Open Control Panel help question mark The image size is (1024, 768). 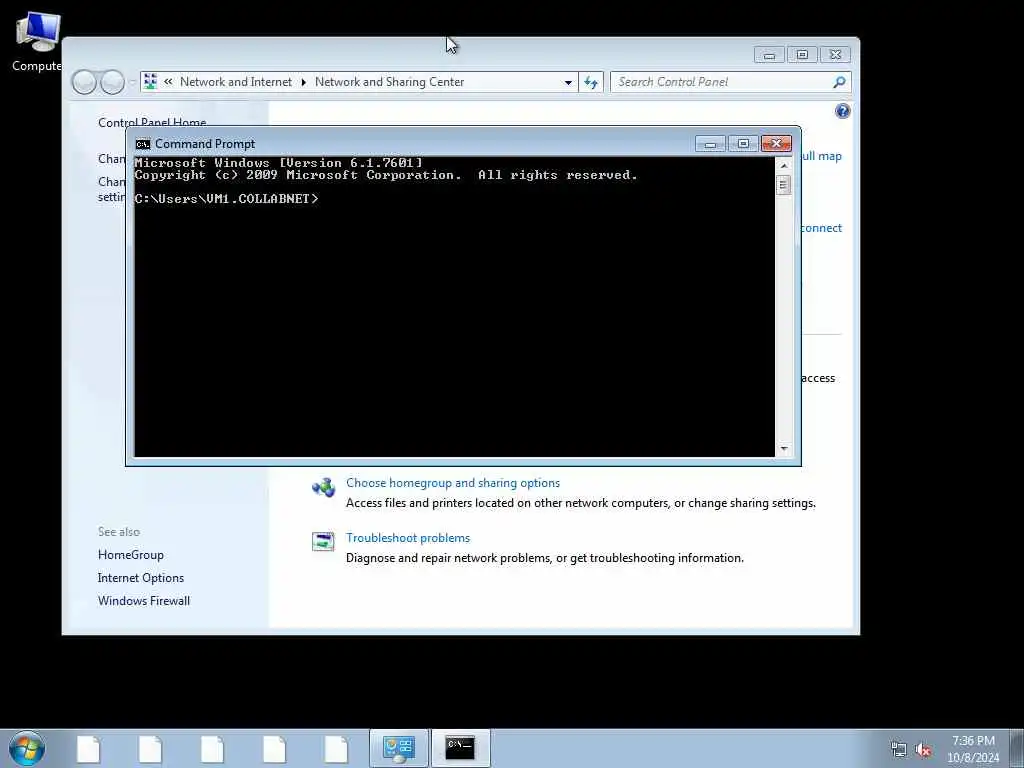[x=842, y=111]
